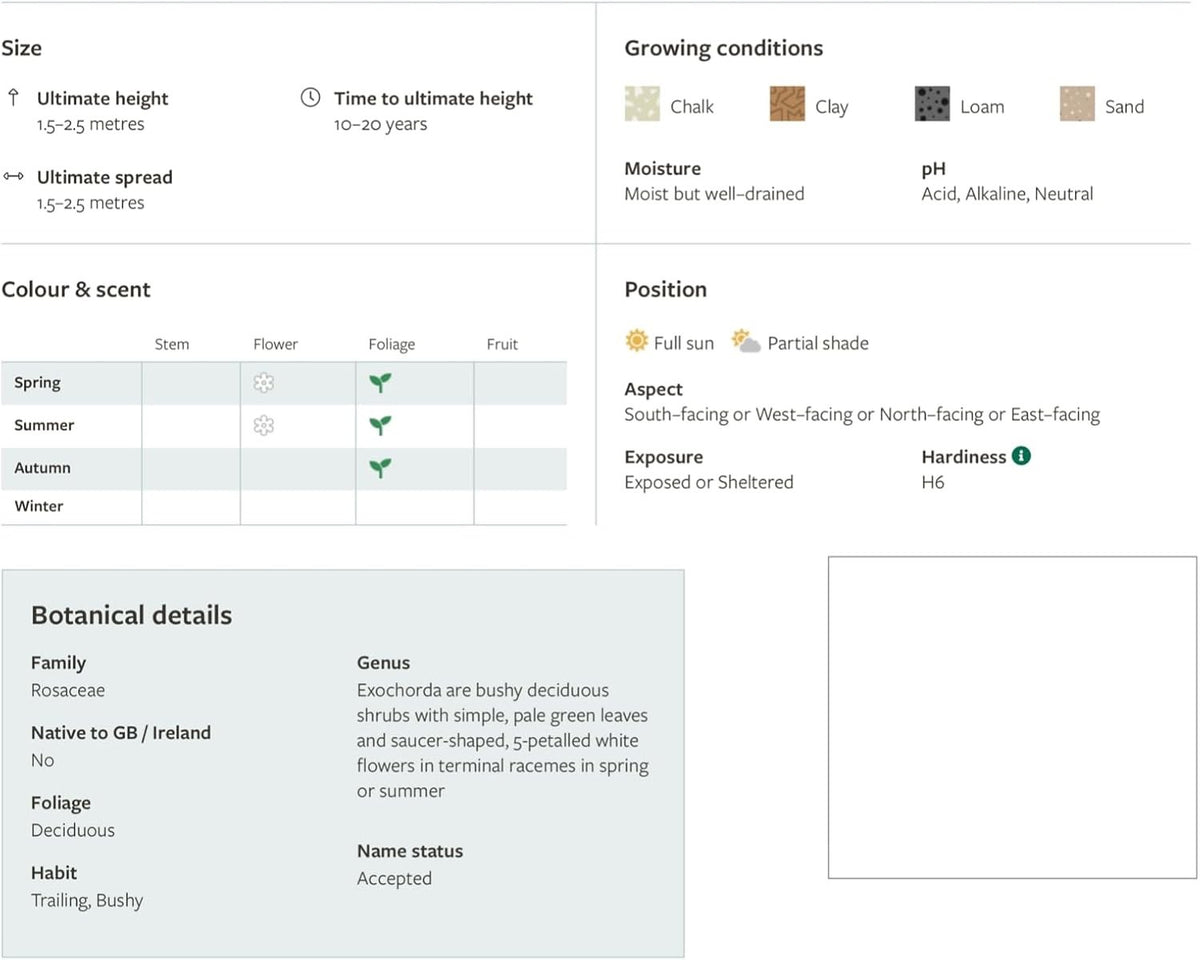Click the Exposed or Sheltered text

click(x=709, y=482)
